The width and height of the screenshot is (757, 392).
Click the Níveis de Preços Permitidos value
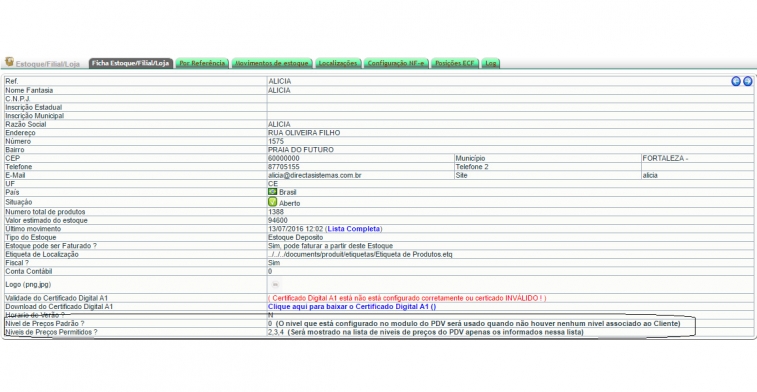pyautogui.click(x=426, y=332)
